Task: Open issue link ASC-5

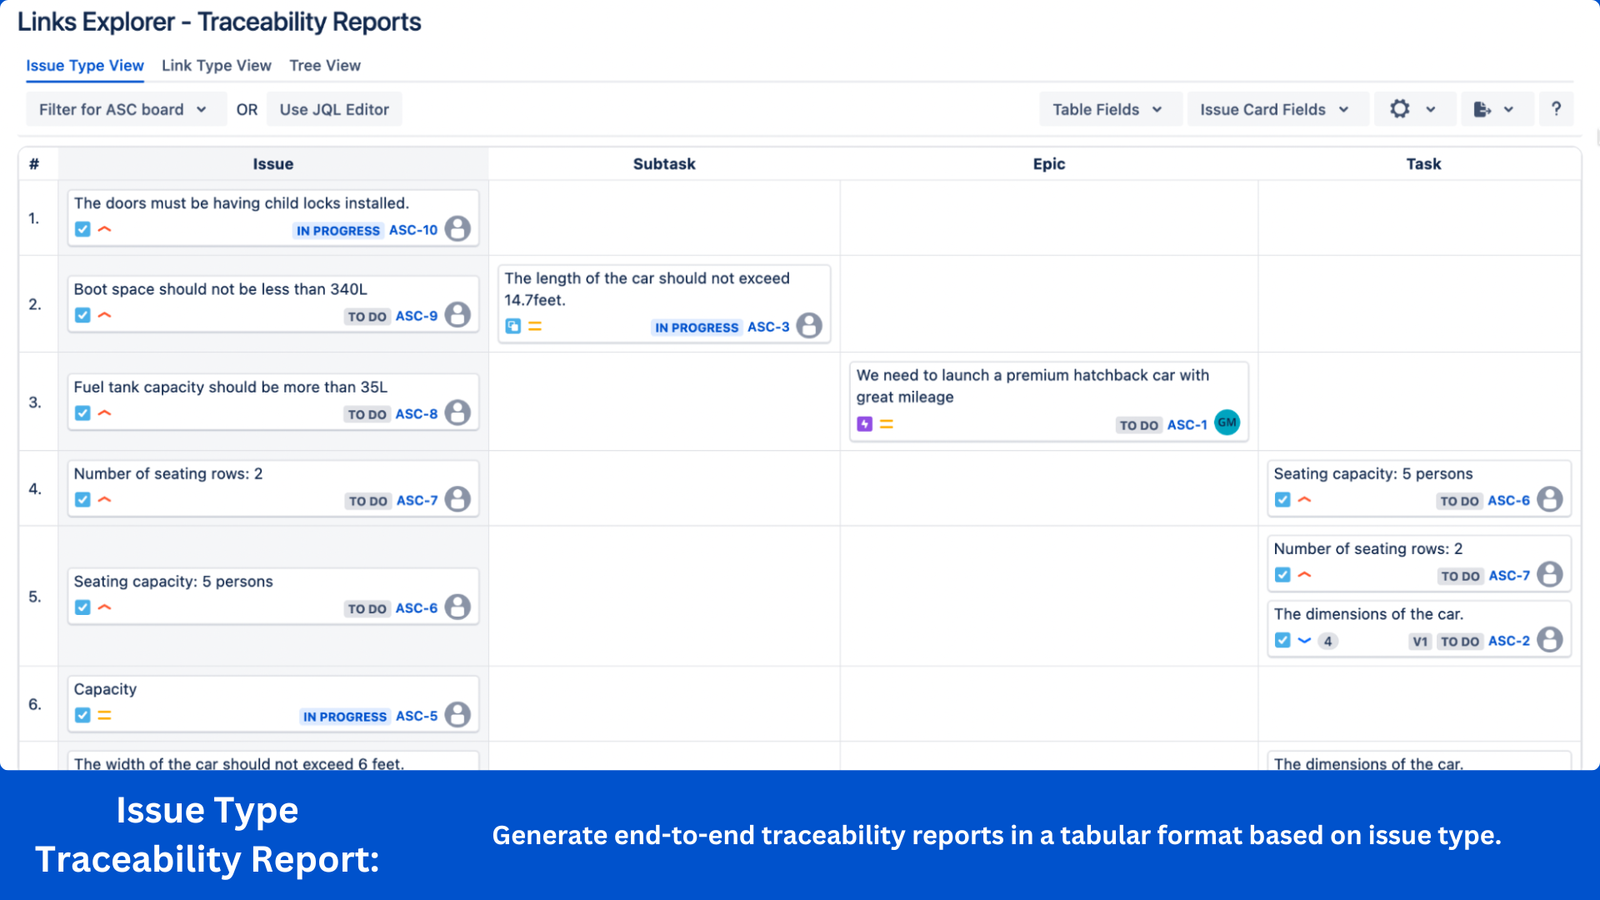Action: tap(416, 716)
